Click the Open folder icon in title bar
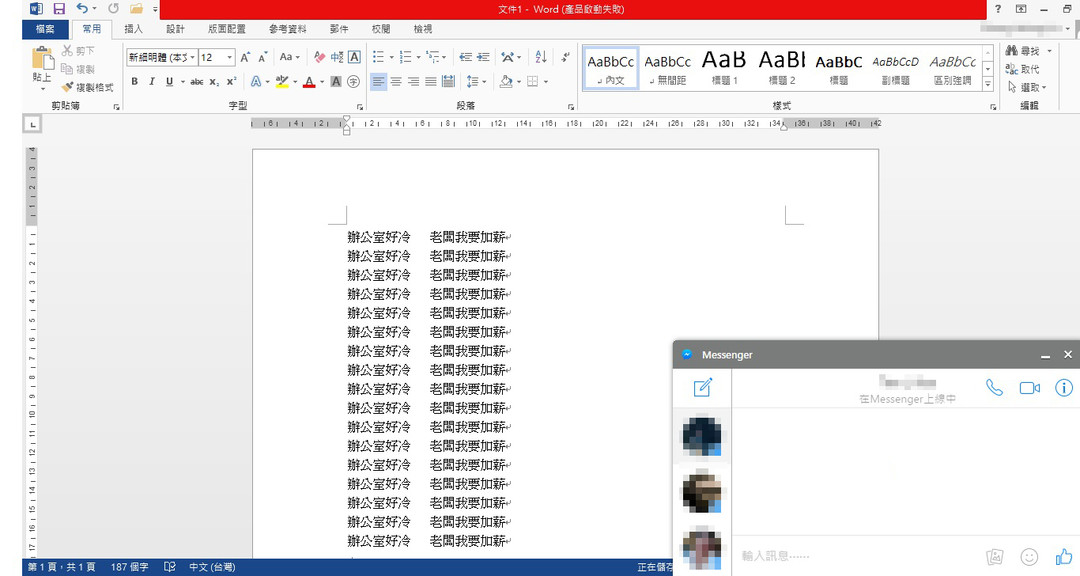1080x576 pixels. click(x=136, y=9)
